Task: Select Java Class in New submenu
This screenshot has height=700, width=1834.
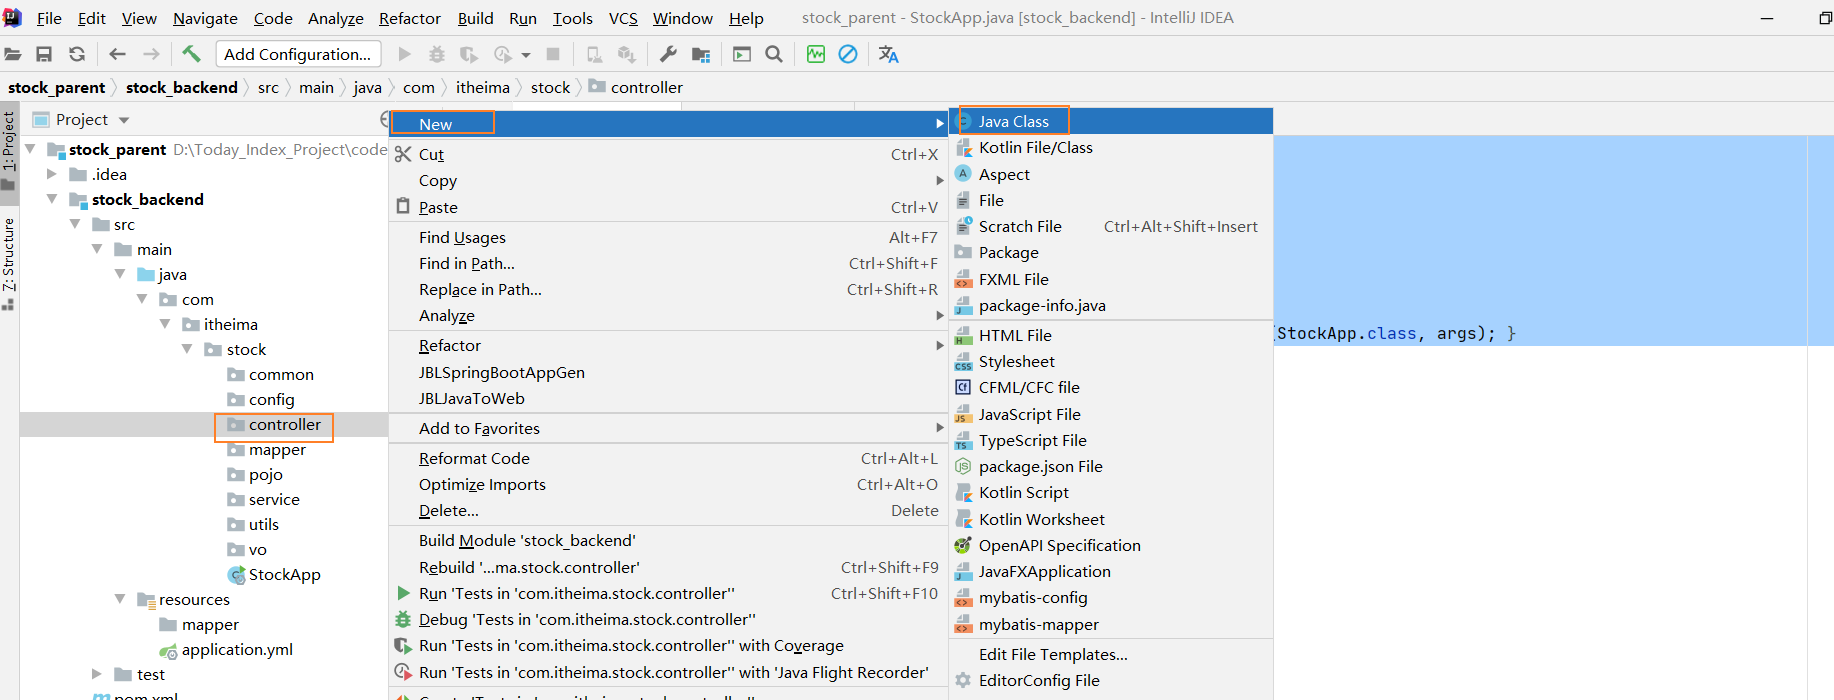Action: pos(1110,121)
